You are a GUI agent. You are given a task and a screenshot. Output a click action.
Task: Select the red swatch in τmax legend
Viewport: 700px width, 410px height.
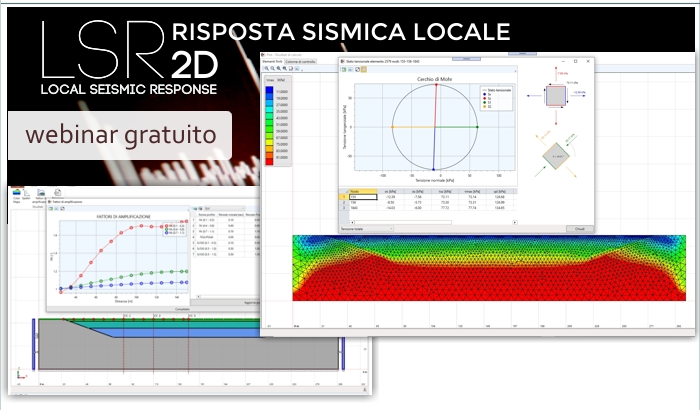click(269, 160)
